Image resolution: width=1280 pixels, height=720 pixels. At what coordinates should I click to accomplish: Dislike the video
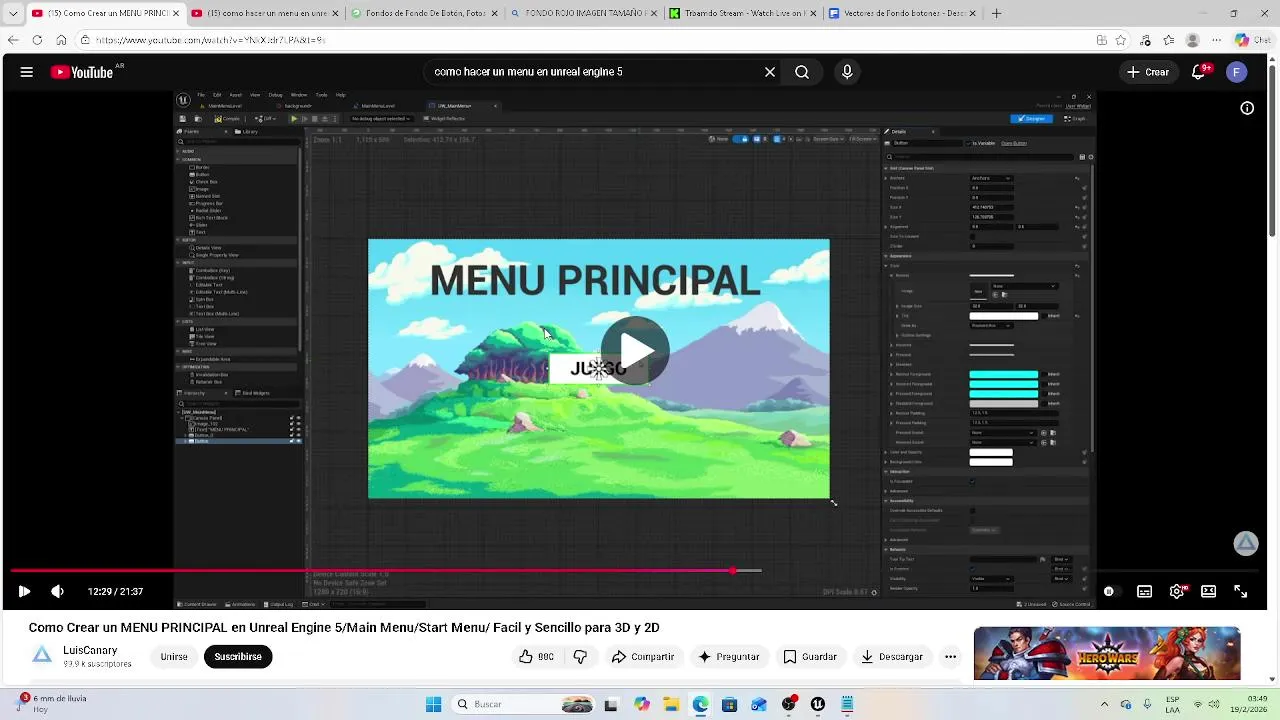click(x=580, y=657)
